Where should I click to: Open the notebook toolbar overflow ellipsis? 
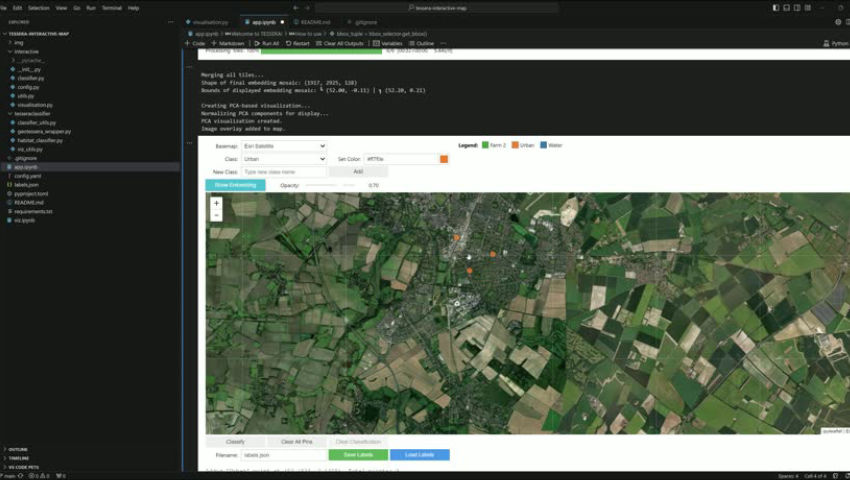[443, 43]
